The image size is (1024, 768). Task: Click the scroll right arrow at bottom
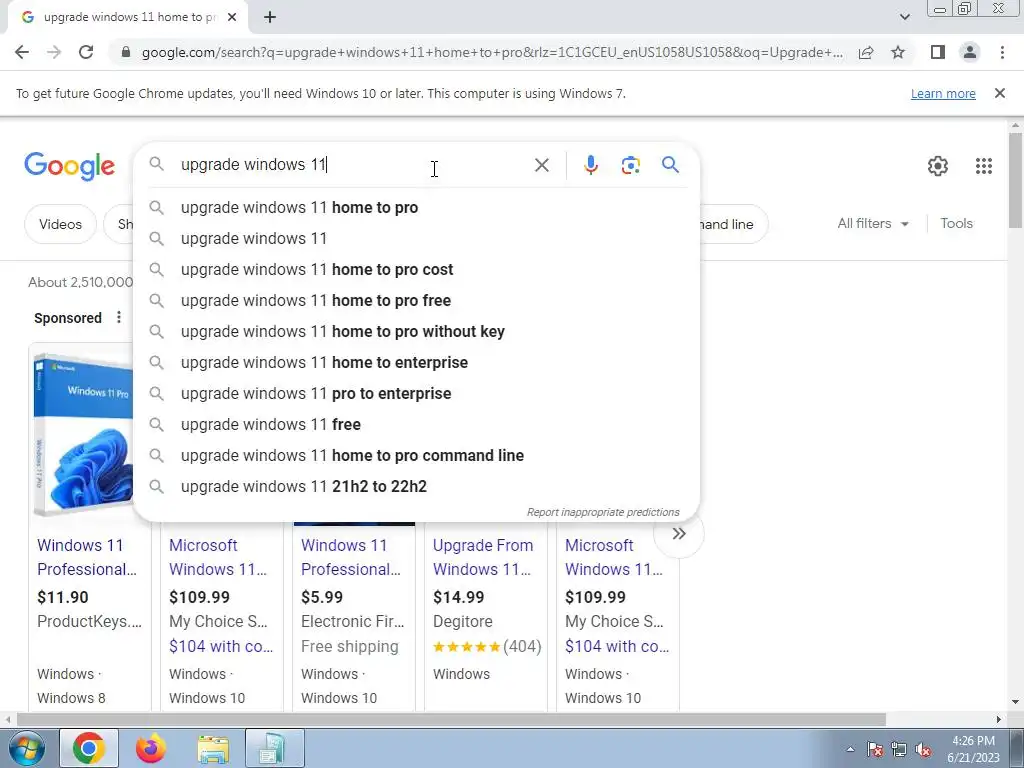tap(999, 719)
